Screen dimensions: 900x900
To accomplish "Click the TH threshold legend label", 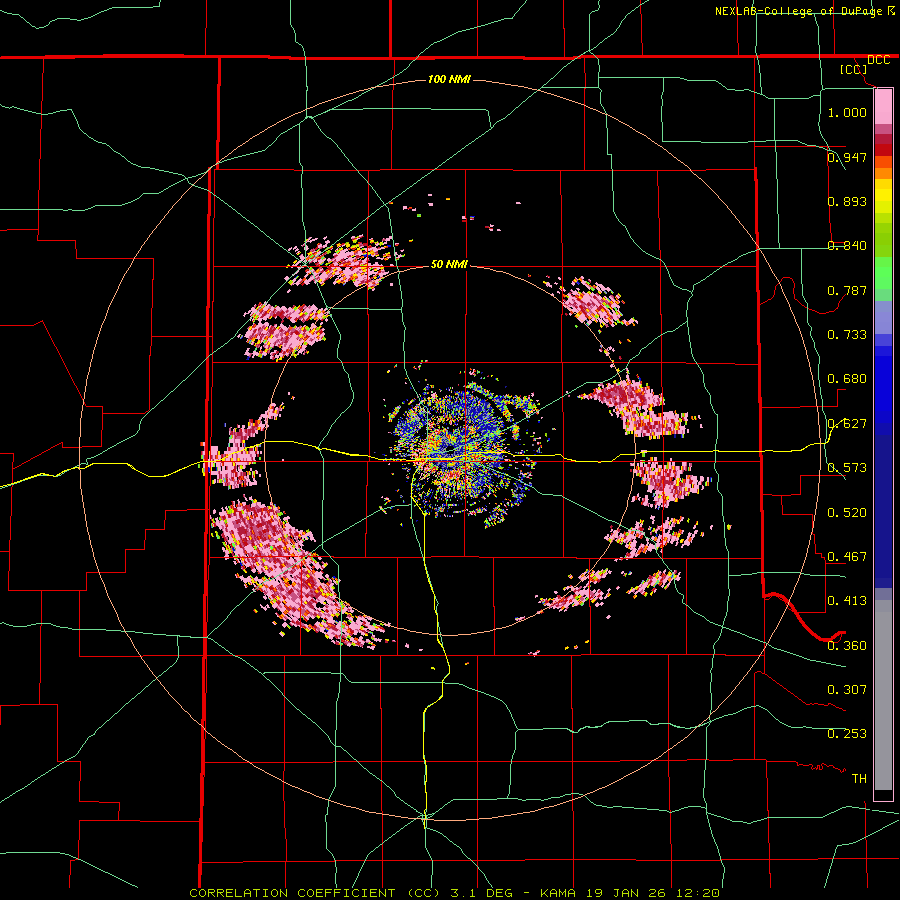I will (x=859, y=778).
